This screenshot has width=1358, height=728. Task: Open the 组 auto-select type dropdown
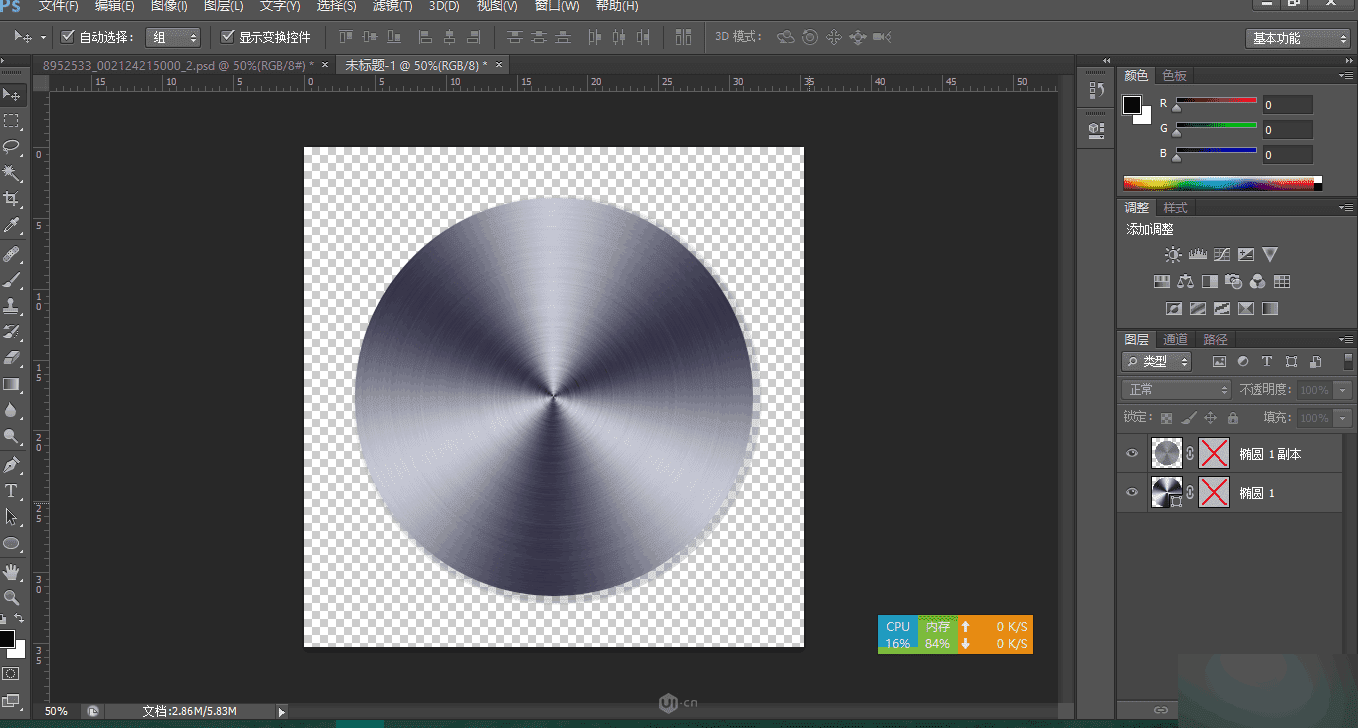[173, 37]
